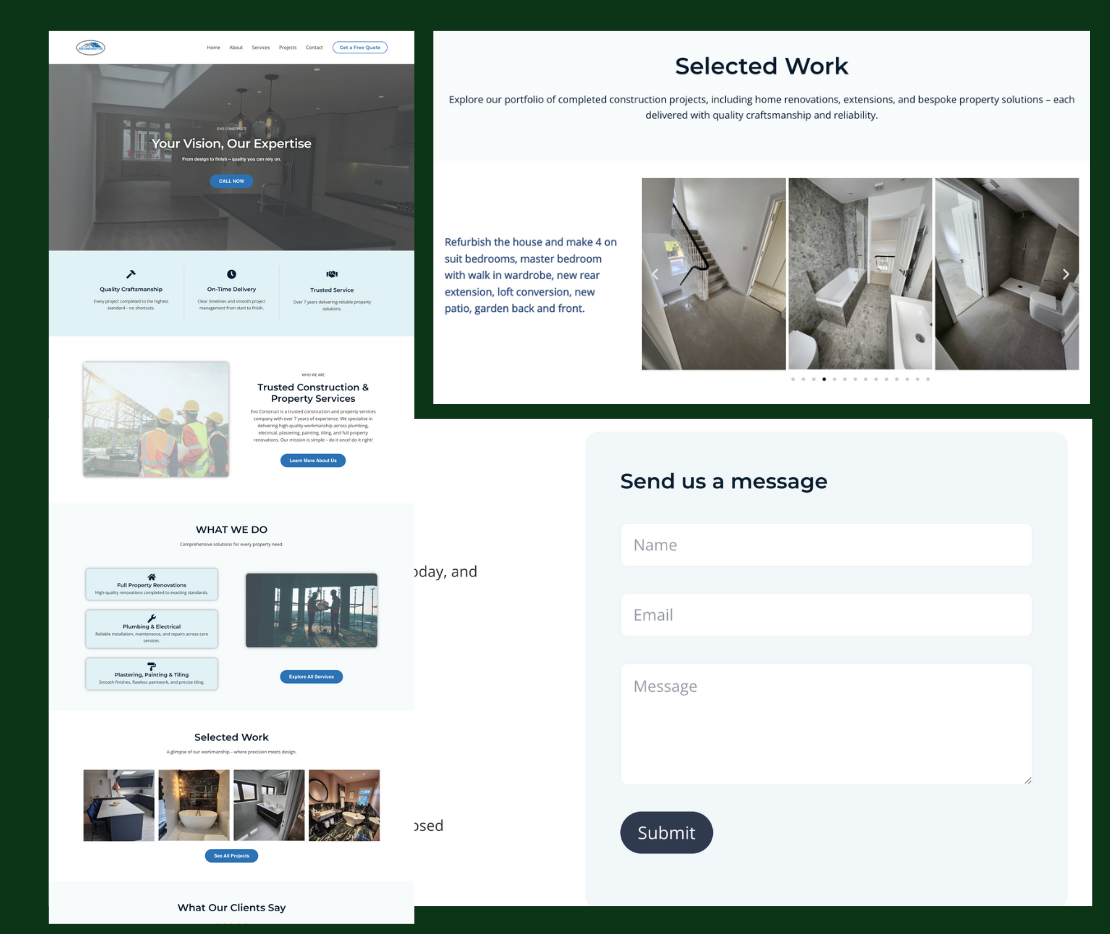Submit the contact message form
Viewport: 1110px width, 934px height.
(x=666, y=833)
